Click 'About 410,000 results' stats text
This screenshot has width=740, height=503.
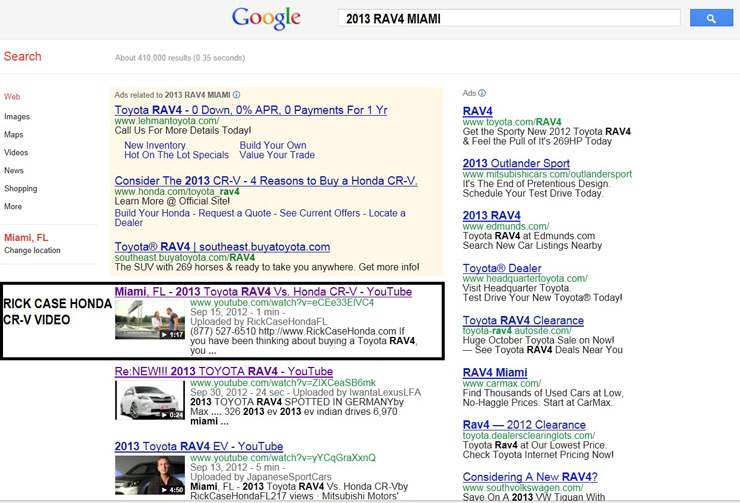coord(180,58)
